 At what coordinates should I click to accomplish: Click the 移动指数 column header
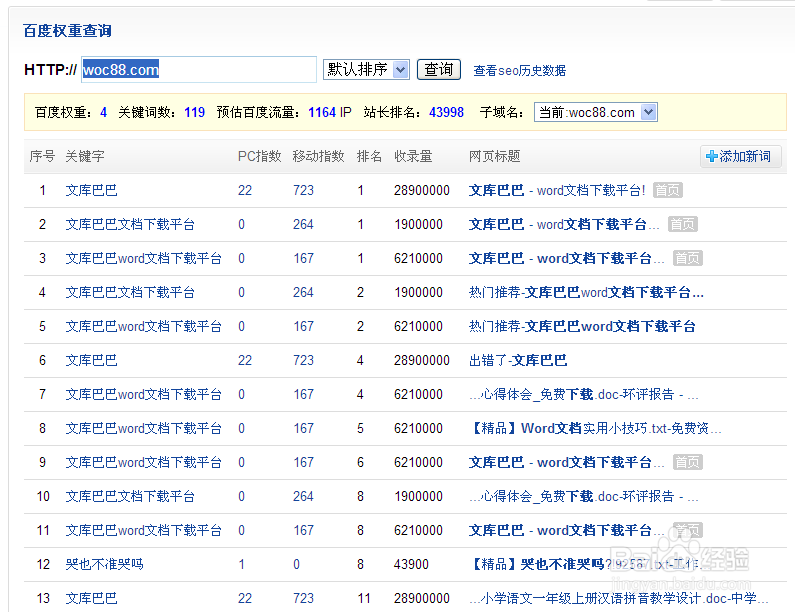(x=318, y=156)
